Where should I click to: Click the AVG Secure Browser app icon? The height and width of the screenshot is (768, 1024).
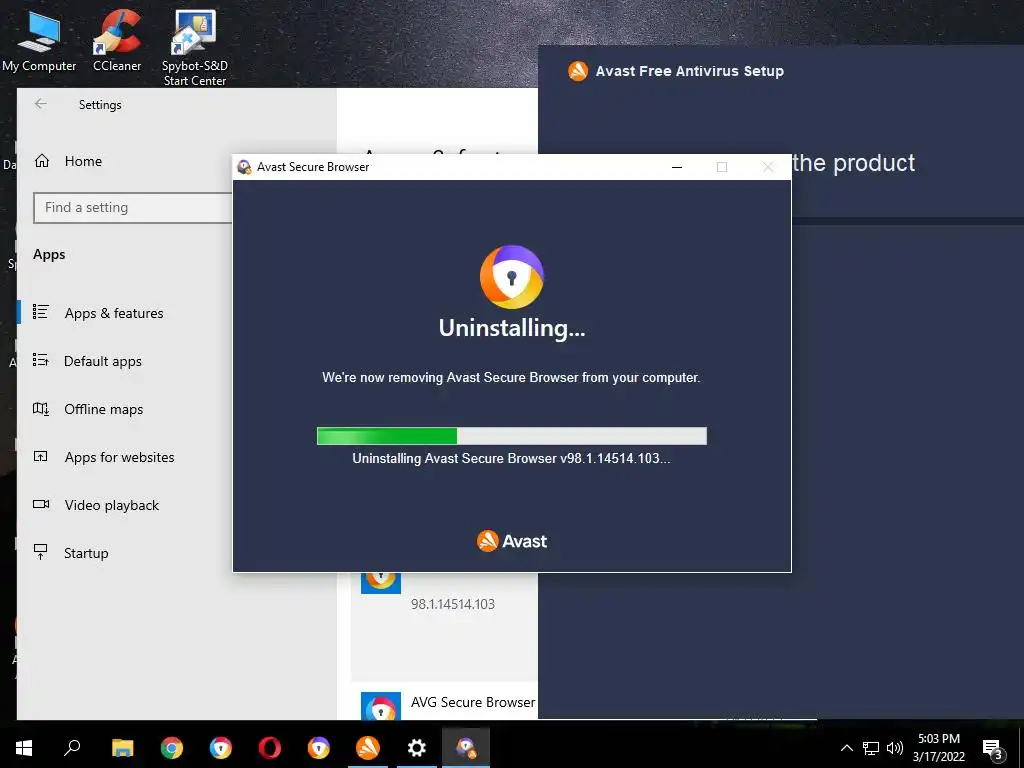(x=381, y=706)
